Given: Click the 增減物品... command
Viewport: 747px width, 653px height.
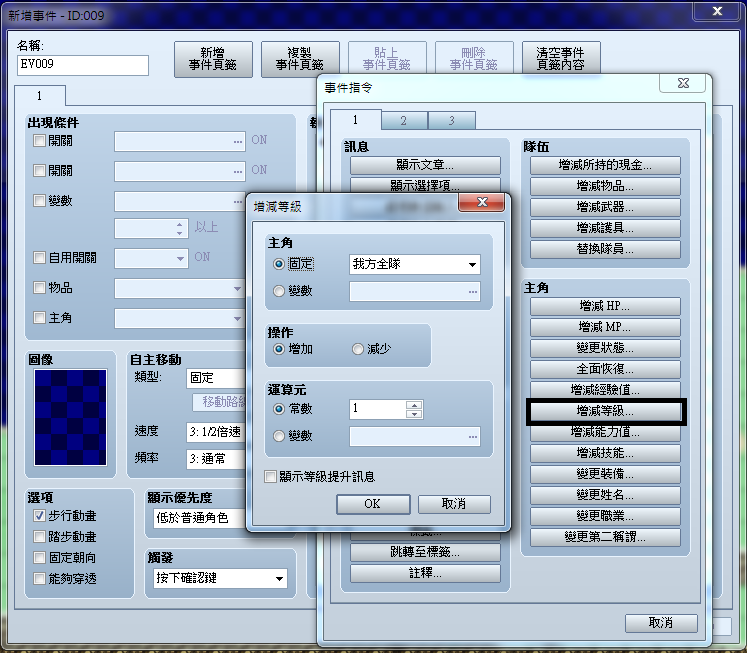Looking at the screenshot, I should click(605, 186).
